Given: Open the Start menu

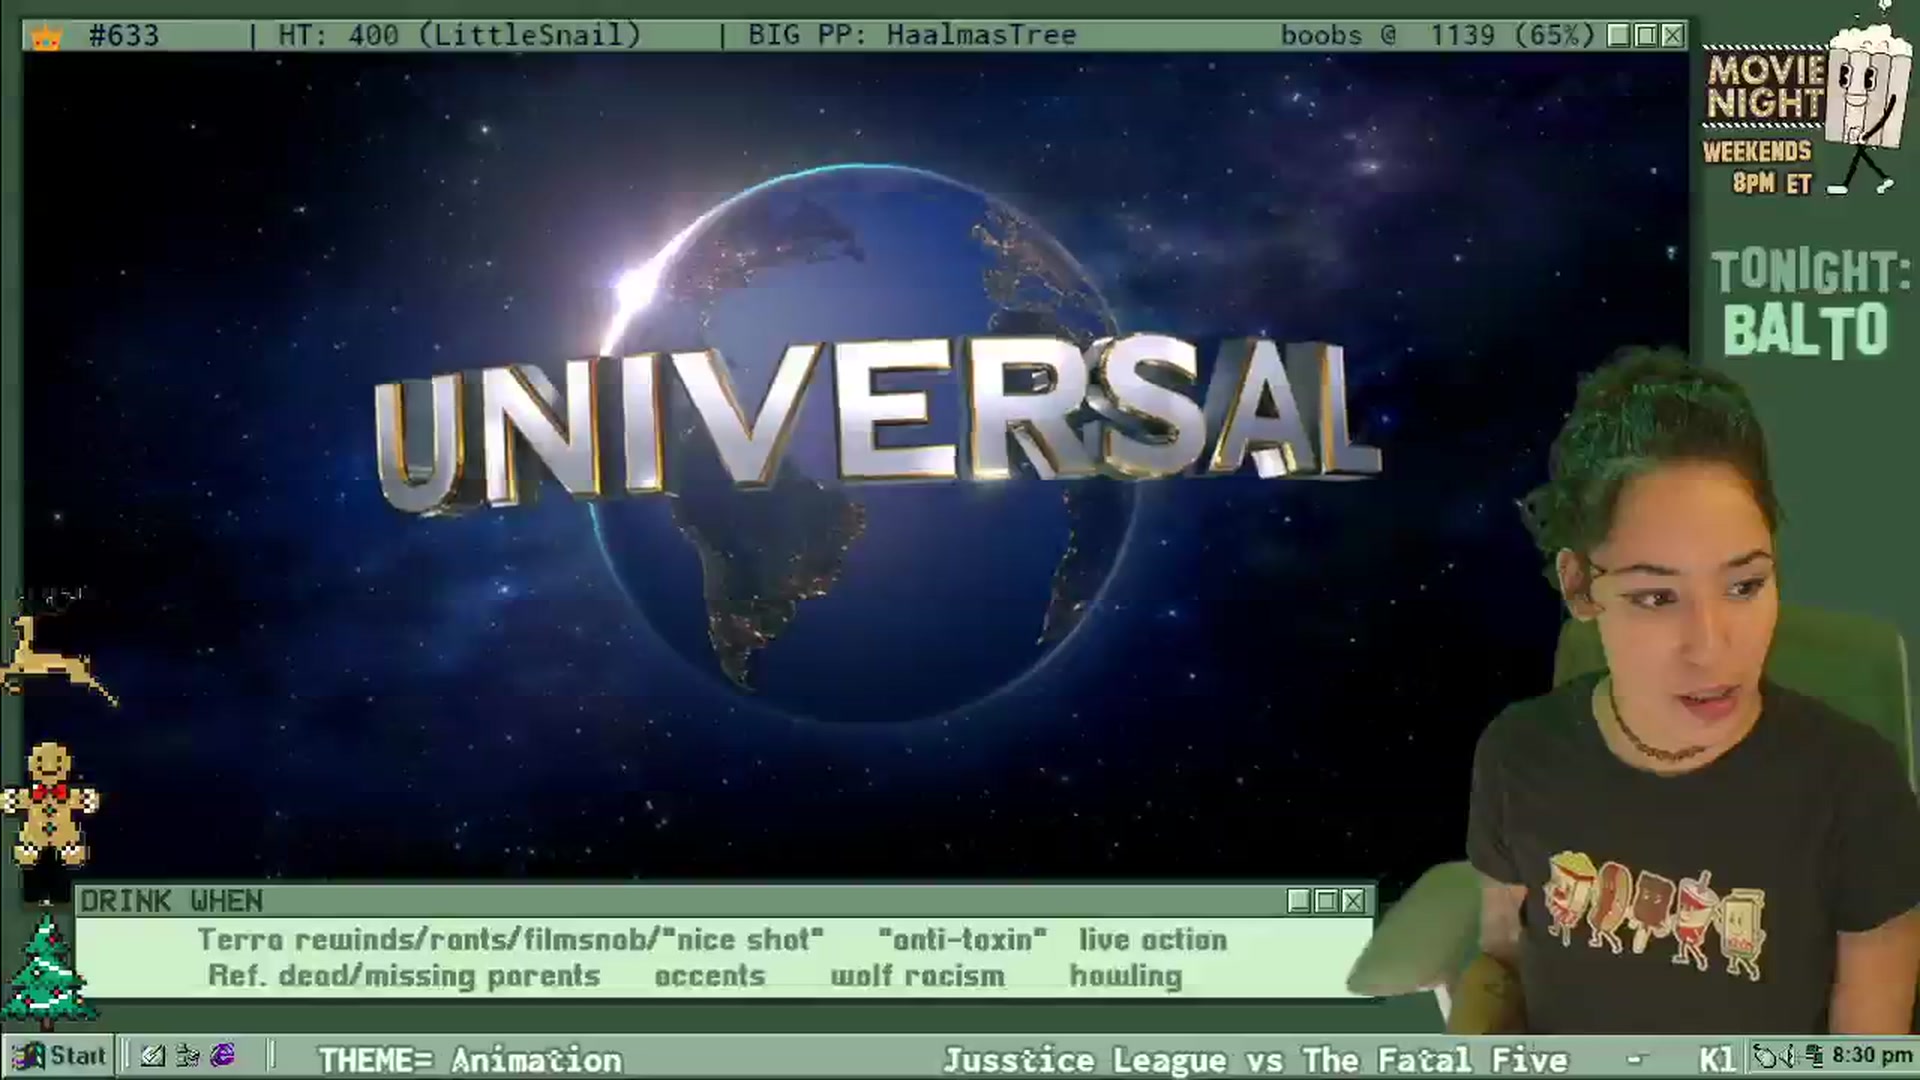Looking at the screenshot, I should click(59, 1056).
